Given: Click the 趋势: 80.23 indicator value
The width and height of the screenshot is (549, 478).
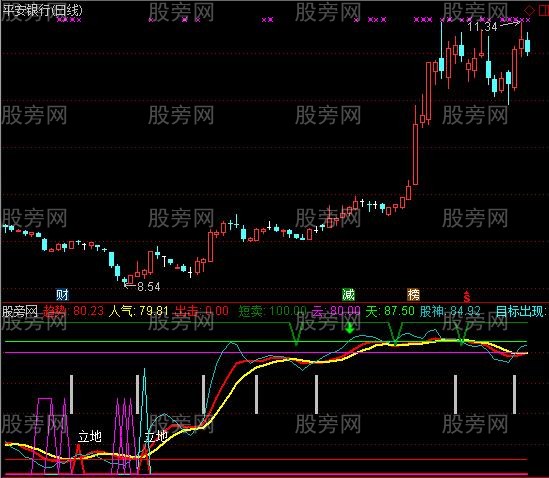Looking at the screenshot, I should (74, 311).
